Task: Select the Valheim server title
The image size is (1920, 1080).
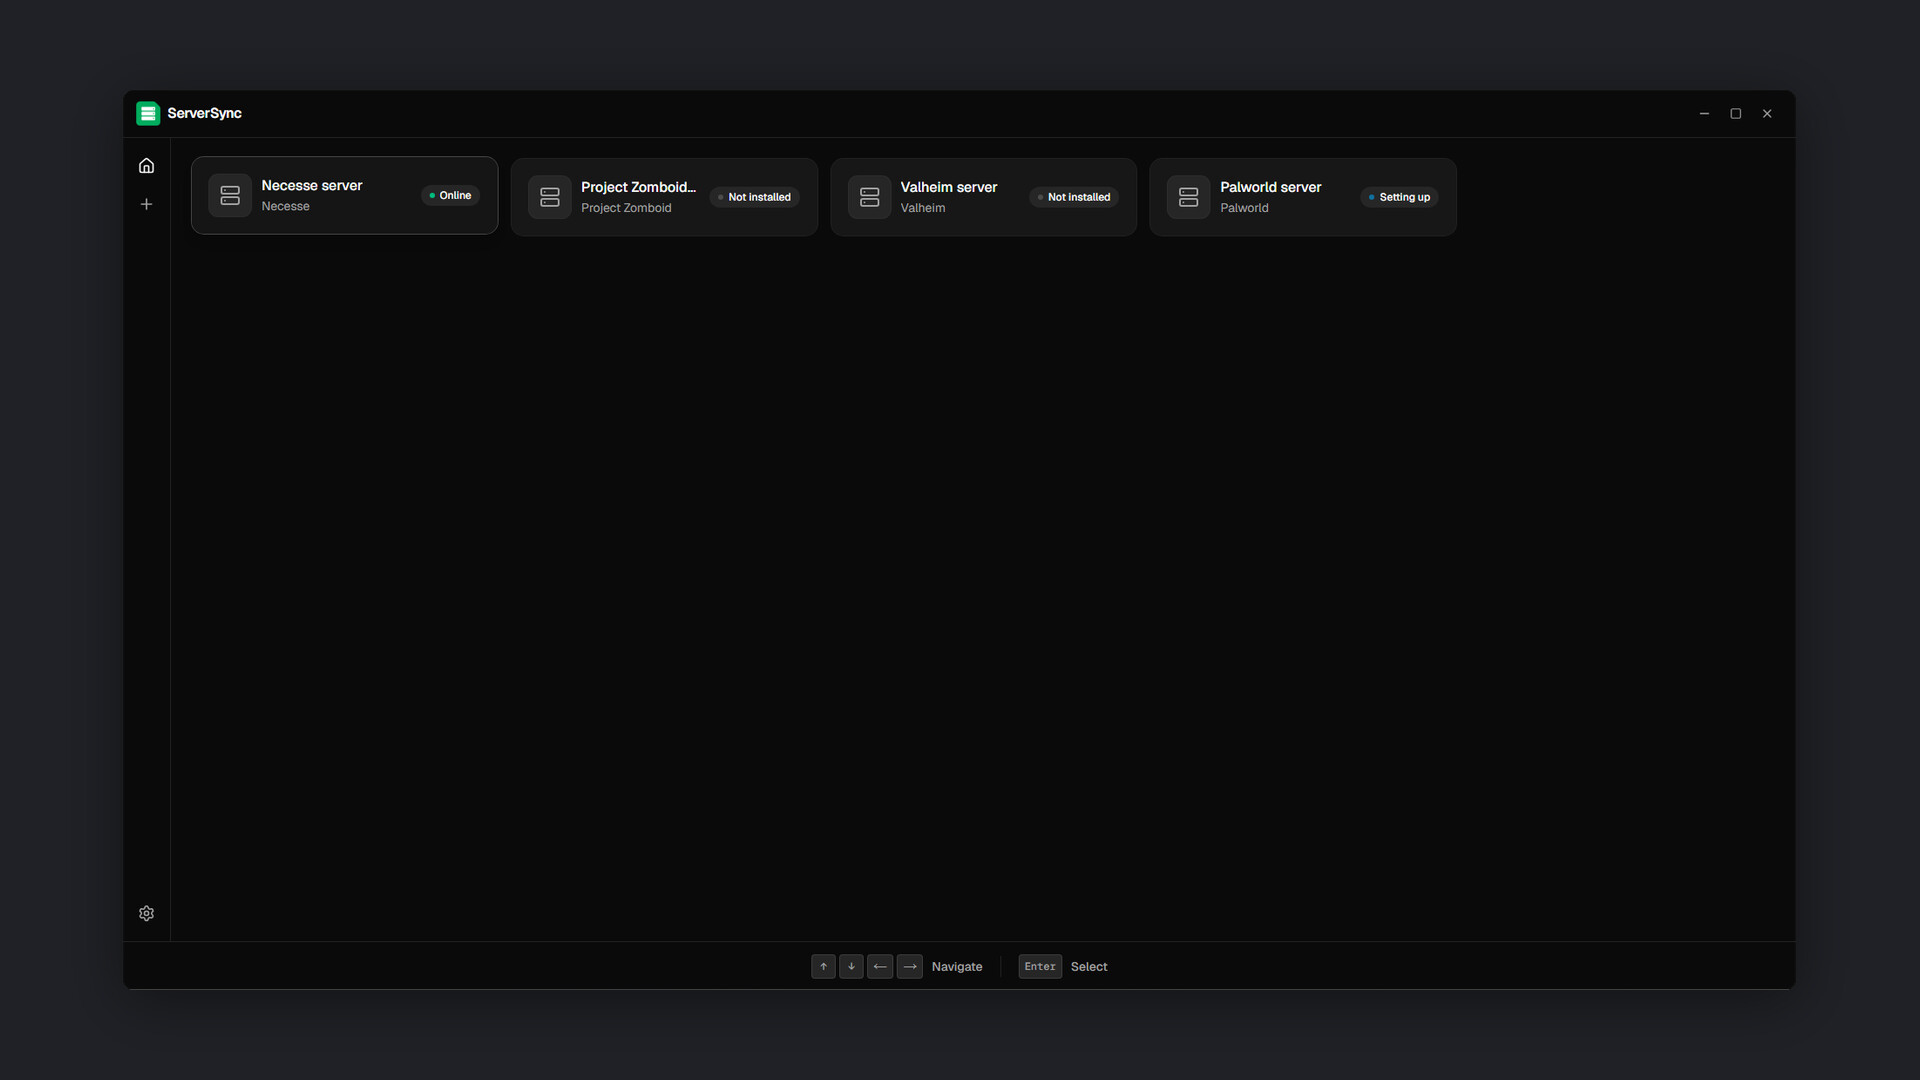Action: click(949, 188)
